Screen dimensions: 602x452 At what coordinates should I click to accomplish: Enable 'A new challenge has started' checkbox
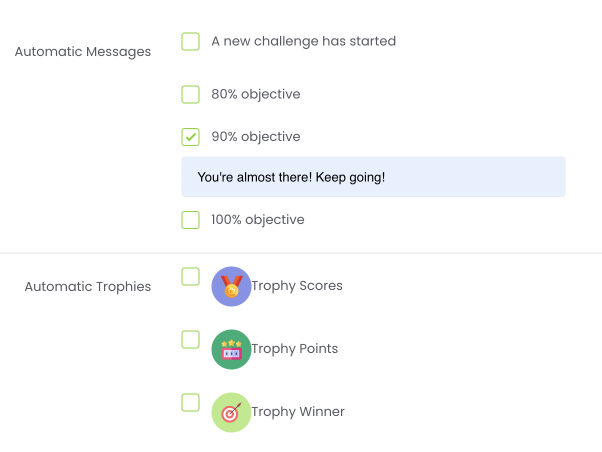point(190,41)
